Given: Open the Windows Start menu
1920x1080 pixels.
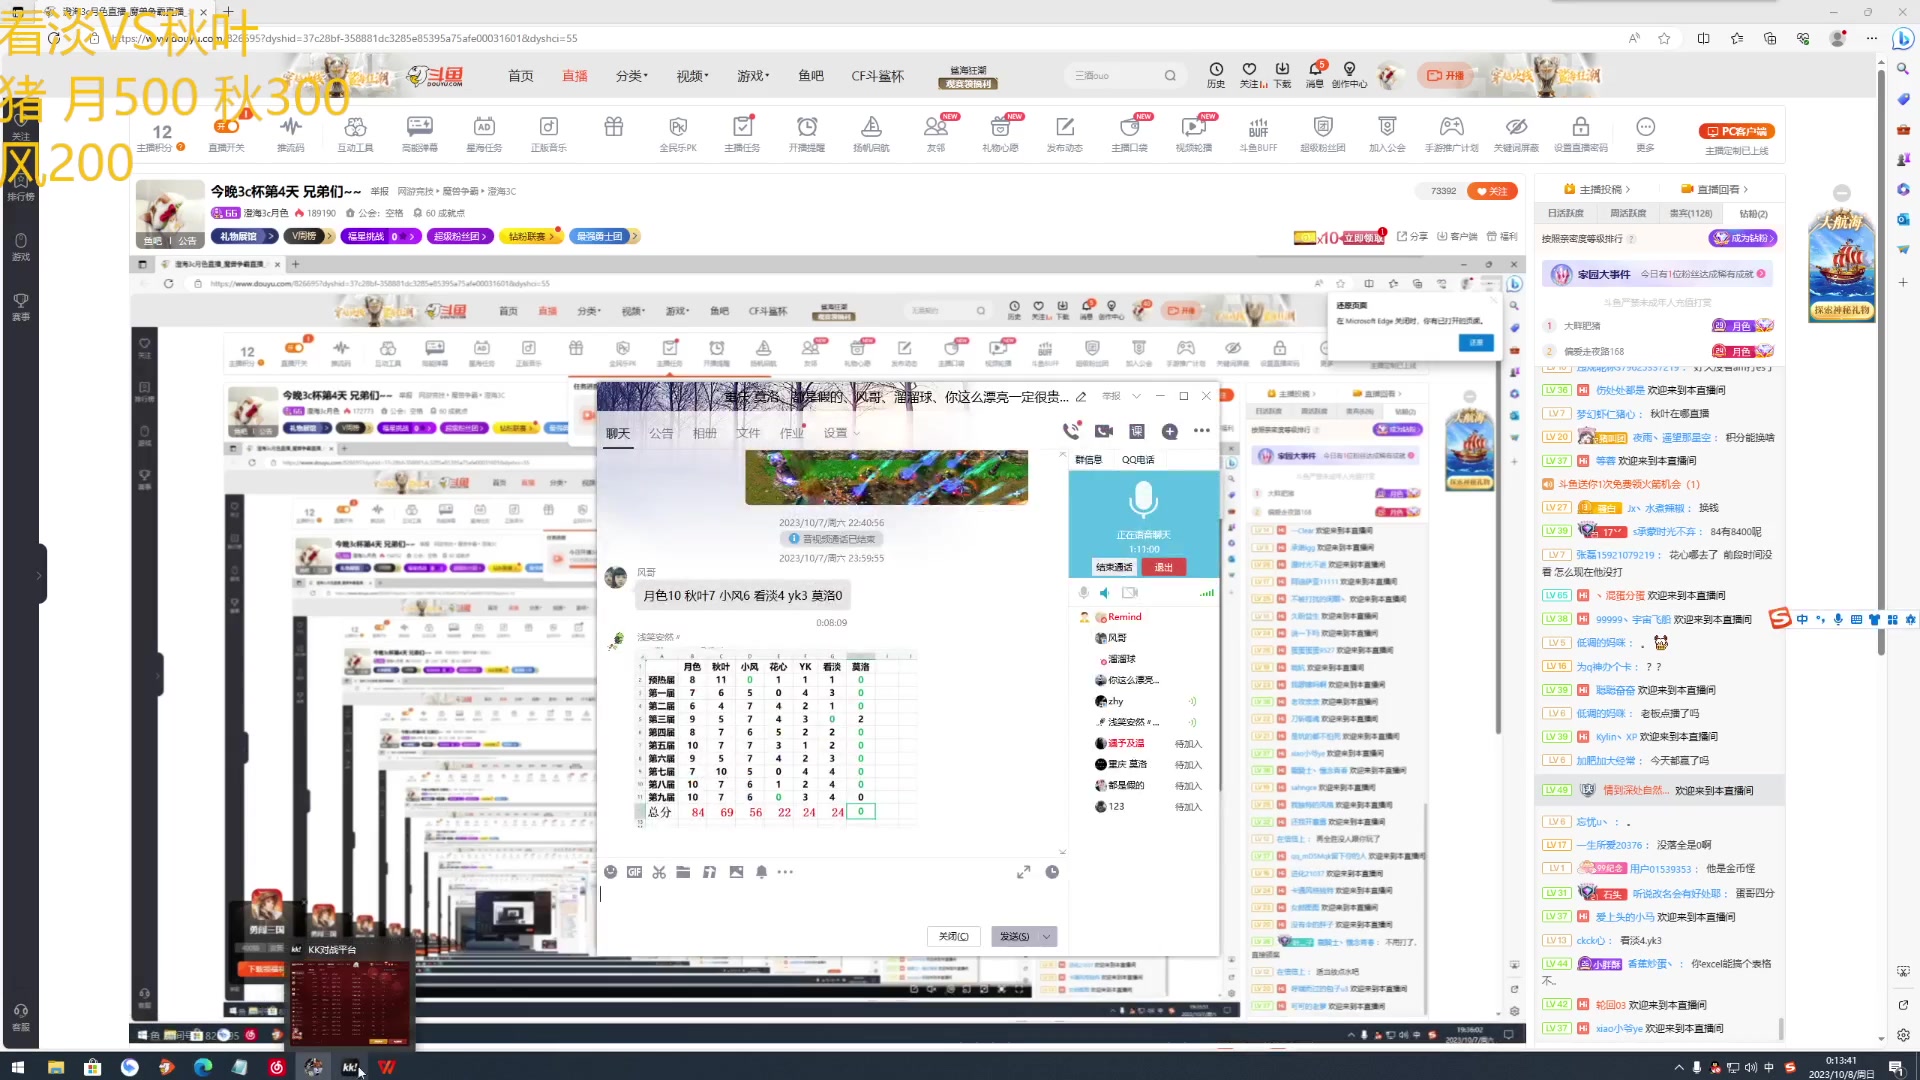Looking at the screenshot, I should [17, 1067].
